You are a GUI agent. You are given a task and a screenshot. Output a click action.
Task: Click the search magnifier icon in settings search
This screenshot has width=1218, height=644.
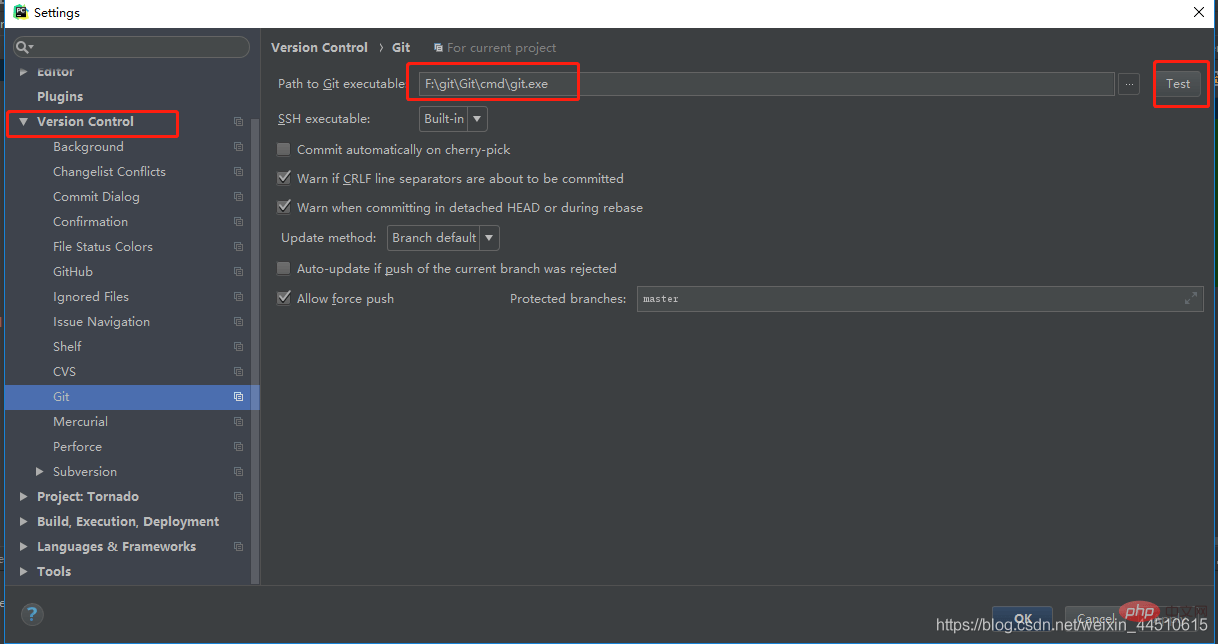click(x=24, y=47)
